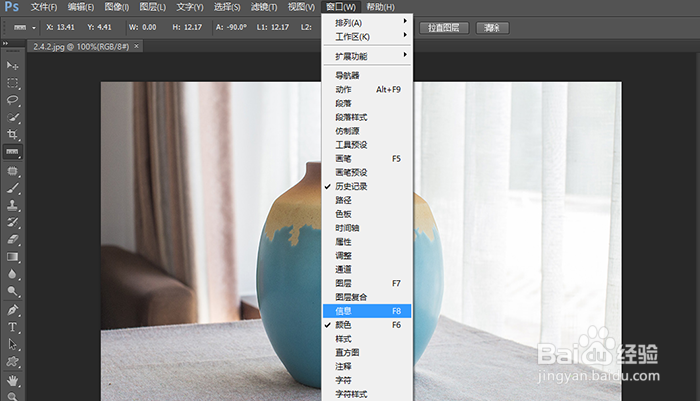Open the 图像(I) menu
Image resolution: width=700 pixels, height=401 pixels.
(x=117, y=7)
